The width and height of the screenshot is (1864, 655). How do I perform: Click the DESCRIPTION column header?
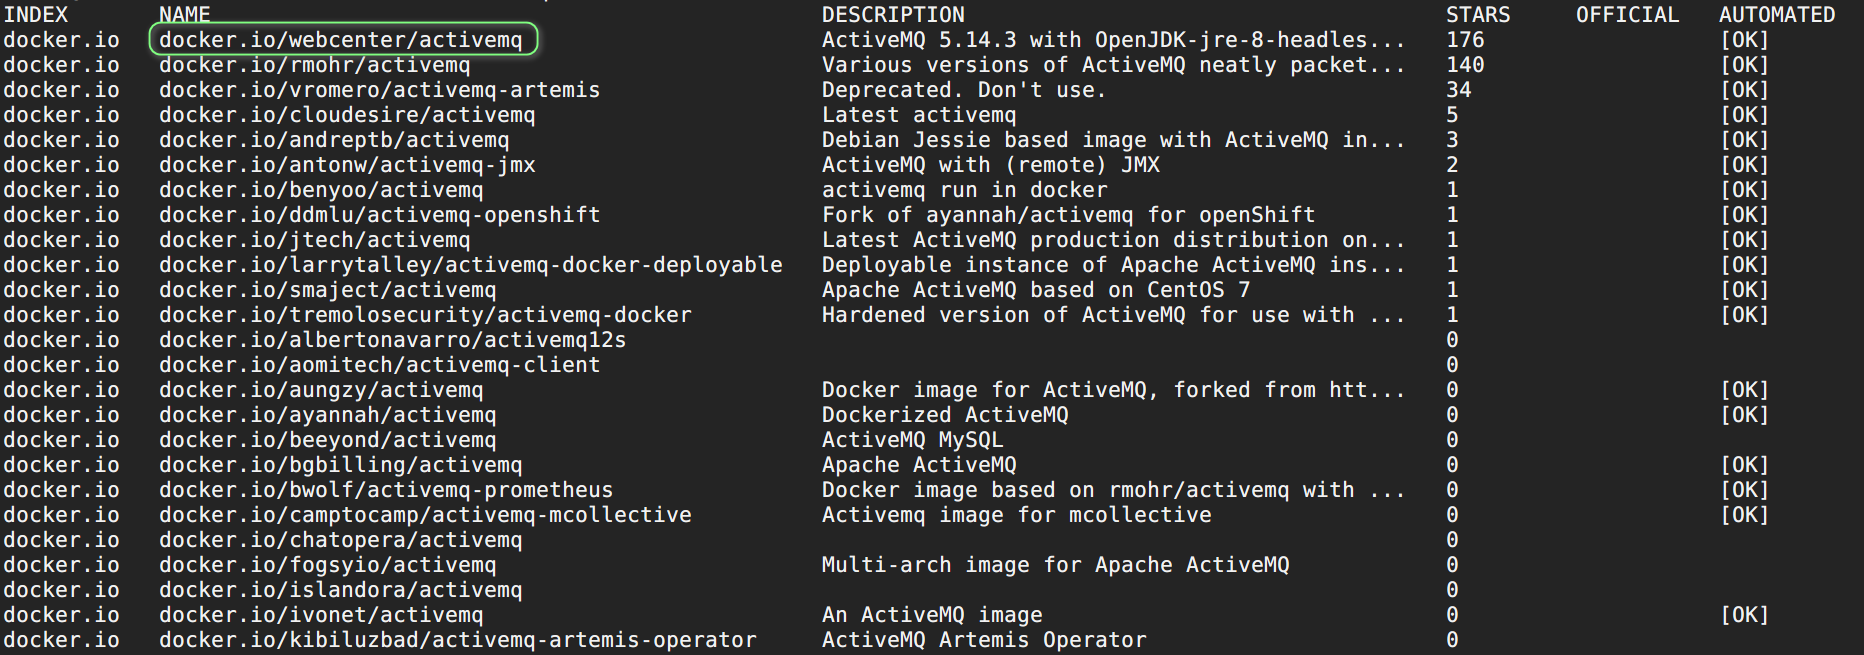893,15
